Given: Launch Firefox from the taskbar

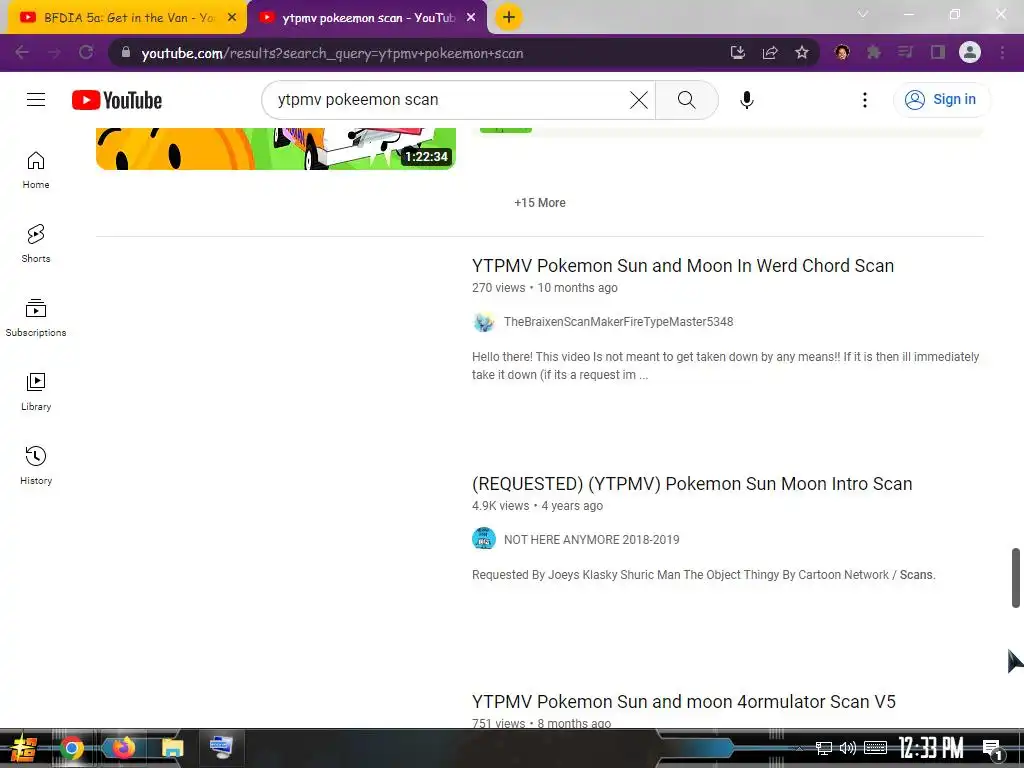Looking at the screenshot, I should pyautogui.click(x=123, y=748).
